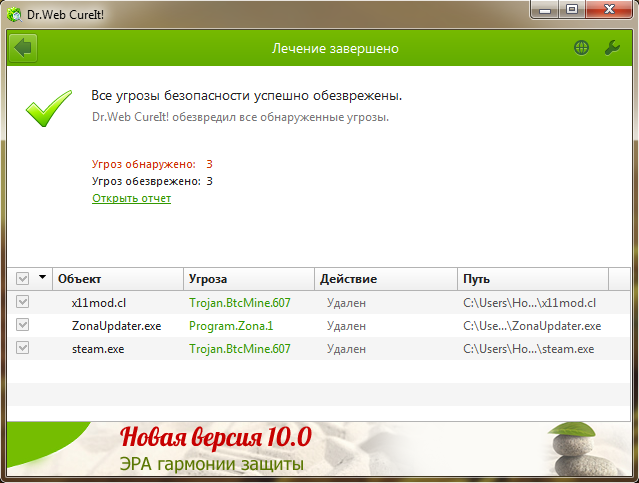Toggle checkbox for x11mod.cl row
Viewport: 639px width, 483px height.
(x=22, y=302)
